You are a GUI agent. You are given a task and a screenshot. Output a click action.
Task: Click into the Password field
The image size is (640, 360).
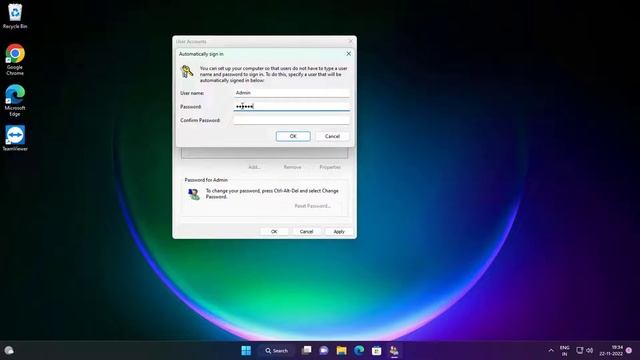click(291, 107)
